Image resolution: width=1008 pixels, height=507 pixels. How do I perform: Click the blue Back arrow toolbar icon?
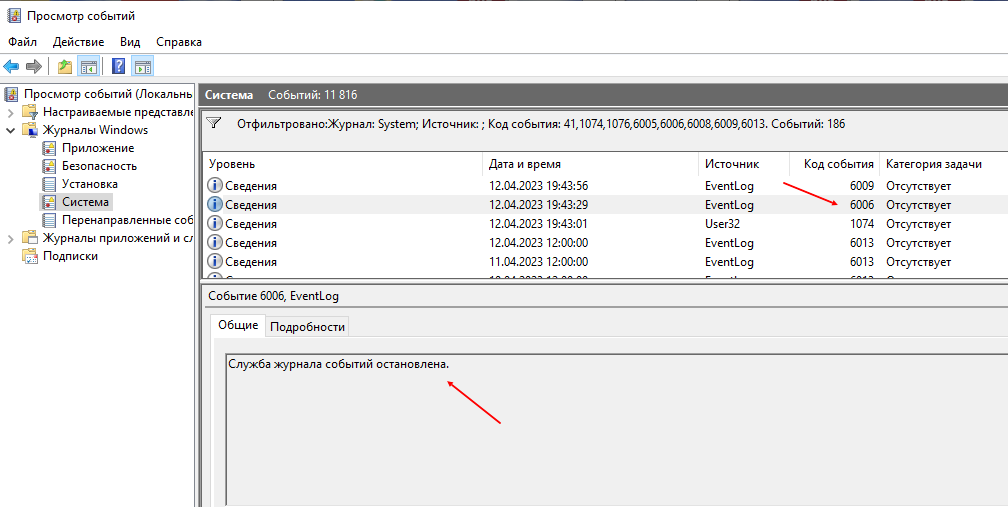click(x=12, y=66)
